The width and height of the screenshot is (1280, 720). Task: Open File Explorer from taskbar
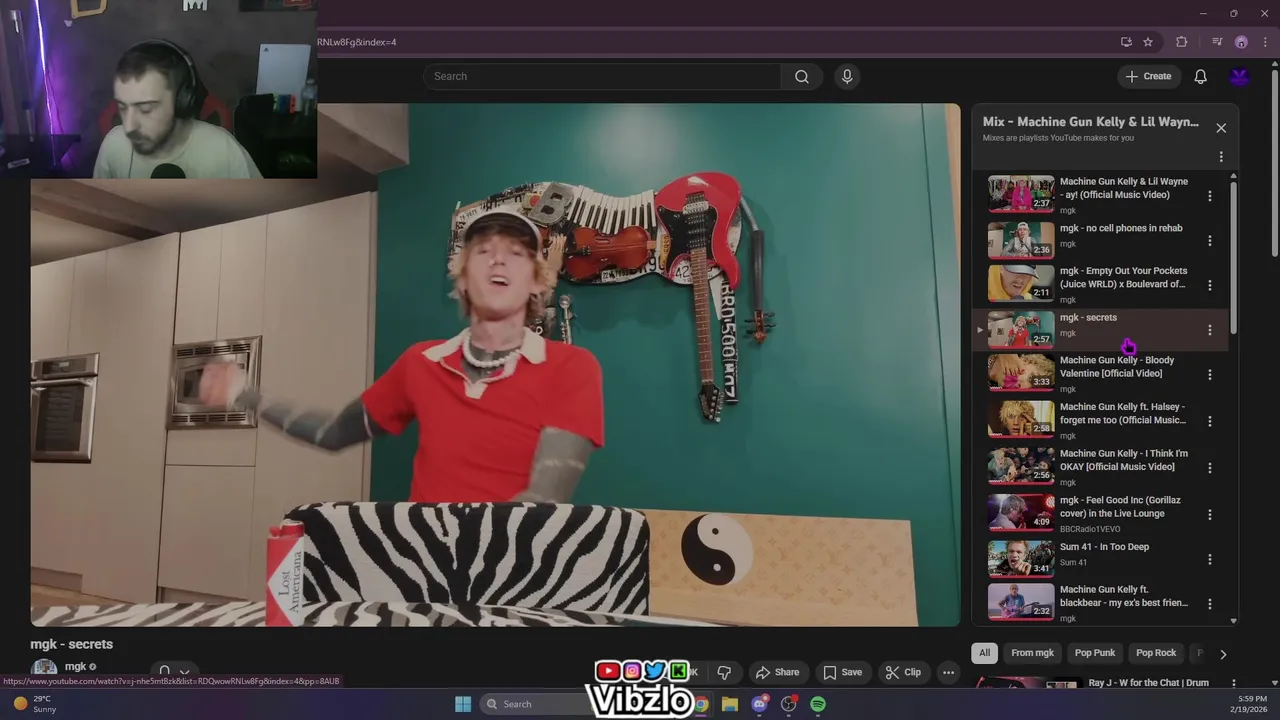730,704
